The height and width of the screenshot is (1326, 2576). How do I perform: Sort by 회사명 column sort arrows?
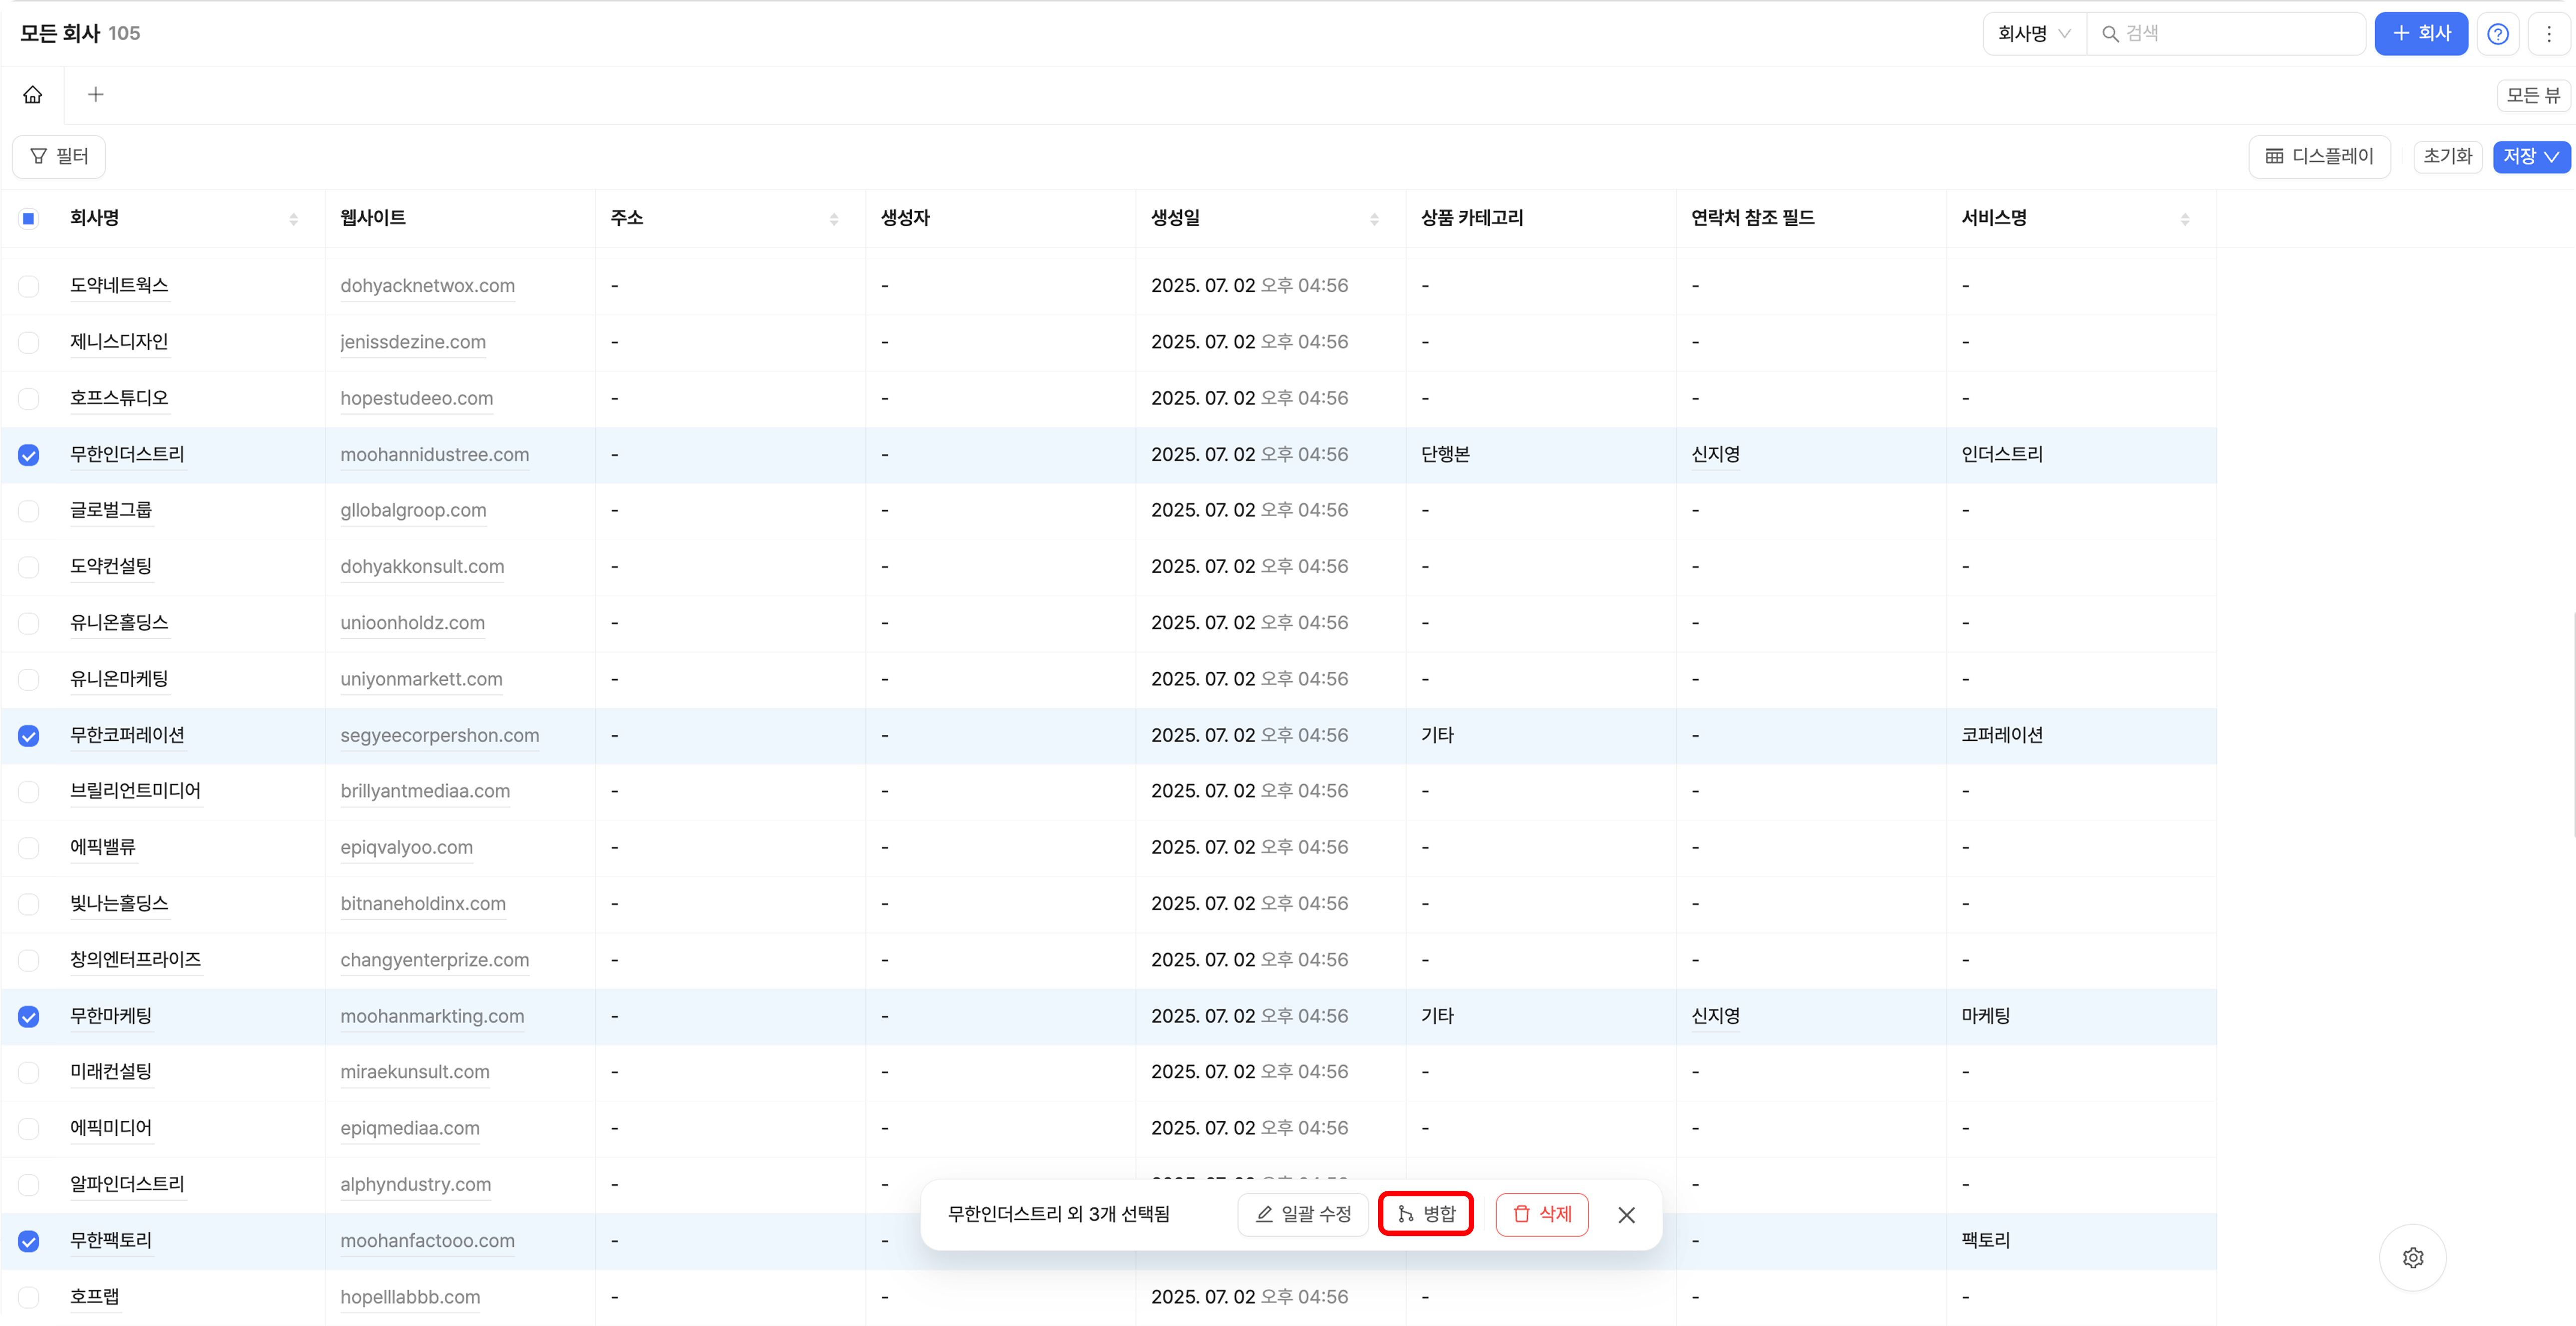click(x=293, y=219)
